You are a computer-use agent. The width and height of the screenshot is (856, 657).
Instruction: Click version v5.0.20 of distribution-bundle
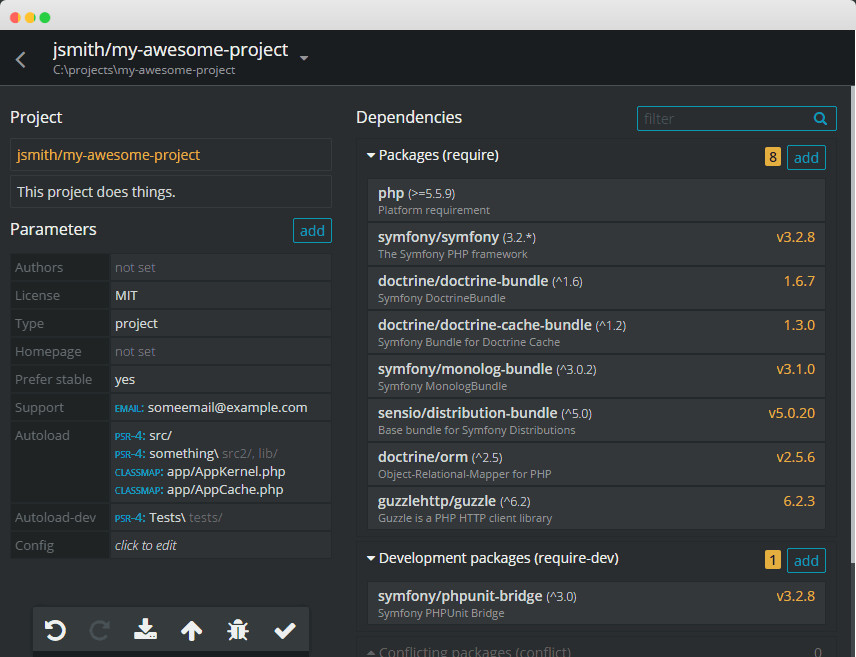click(x=792, y=413)
